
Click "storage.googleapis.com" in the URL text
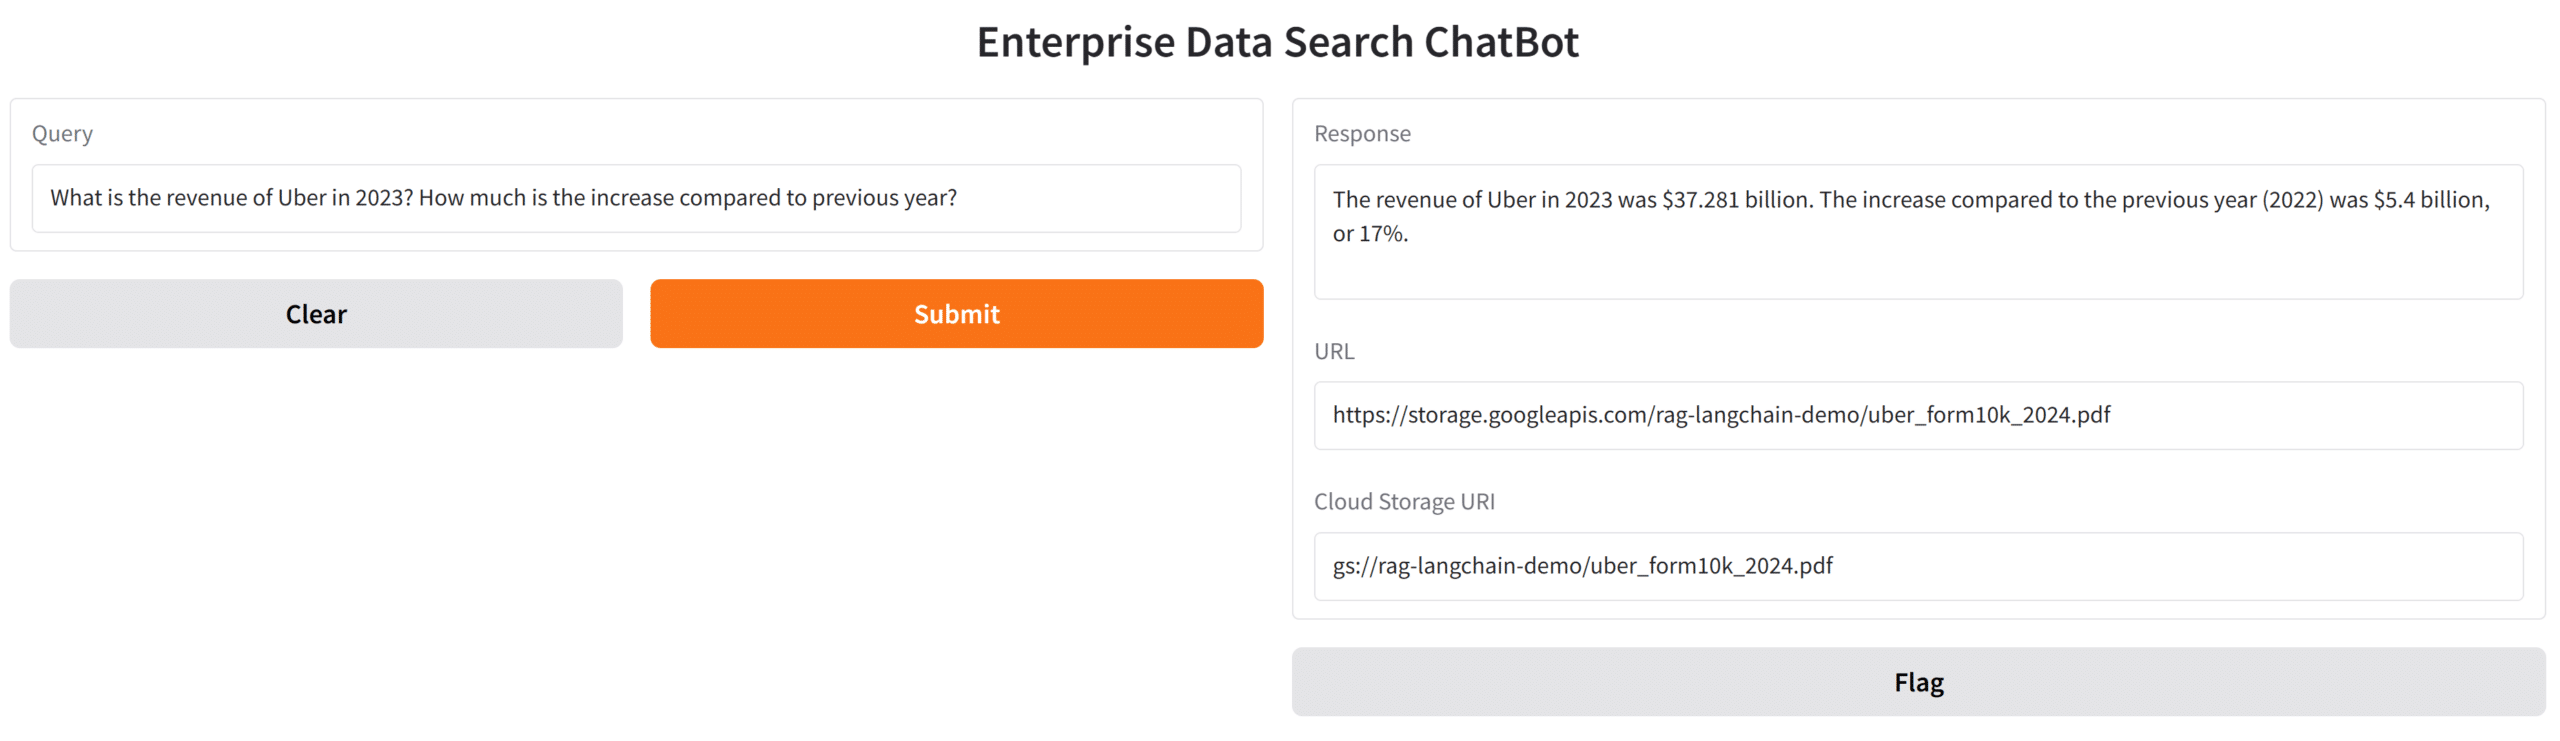[x=1527, y=415]
